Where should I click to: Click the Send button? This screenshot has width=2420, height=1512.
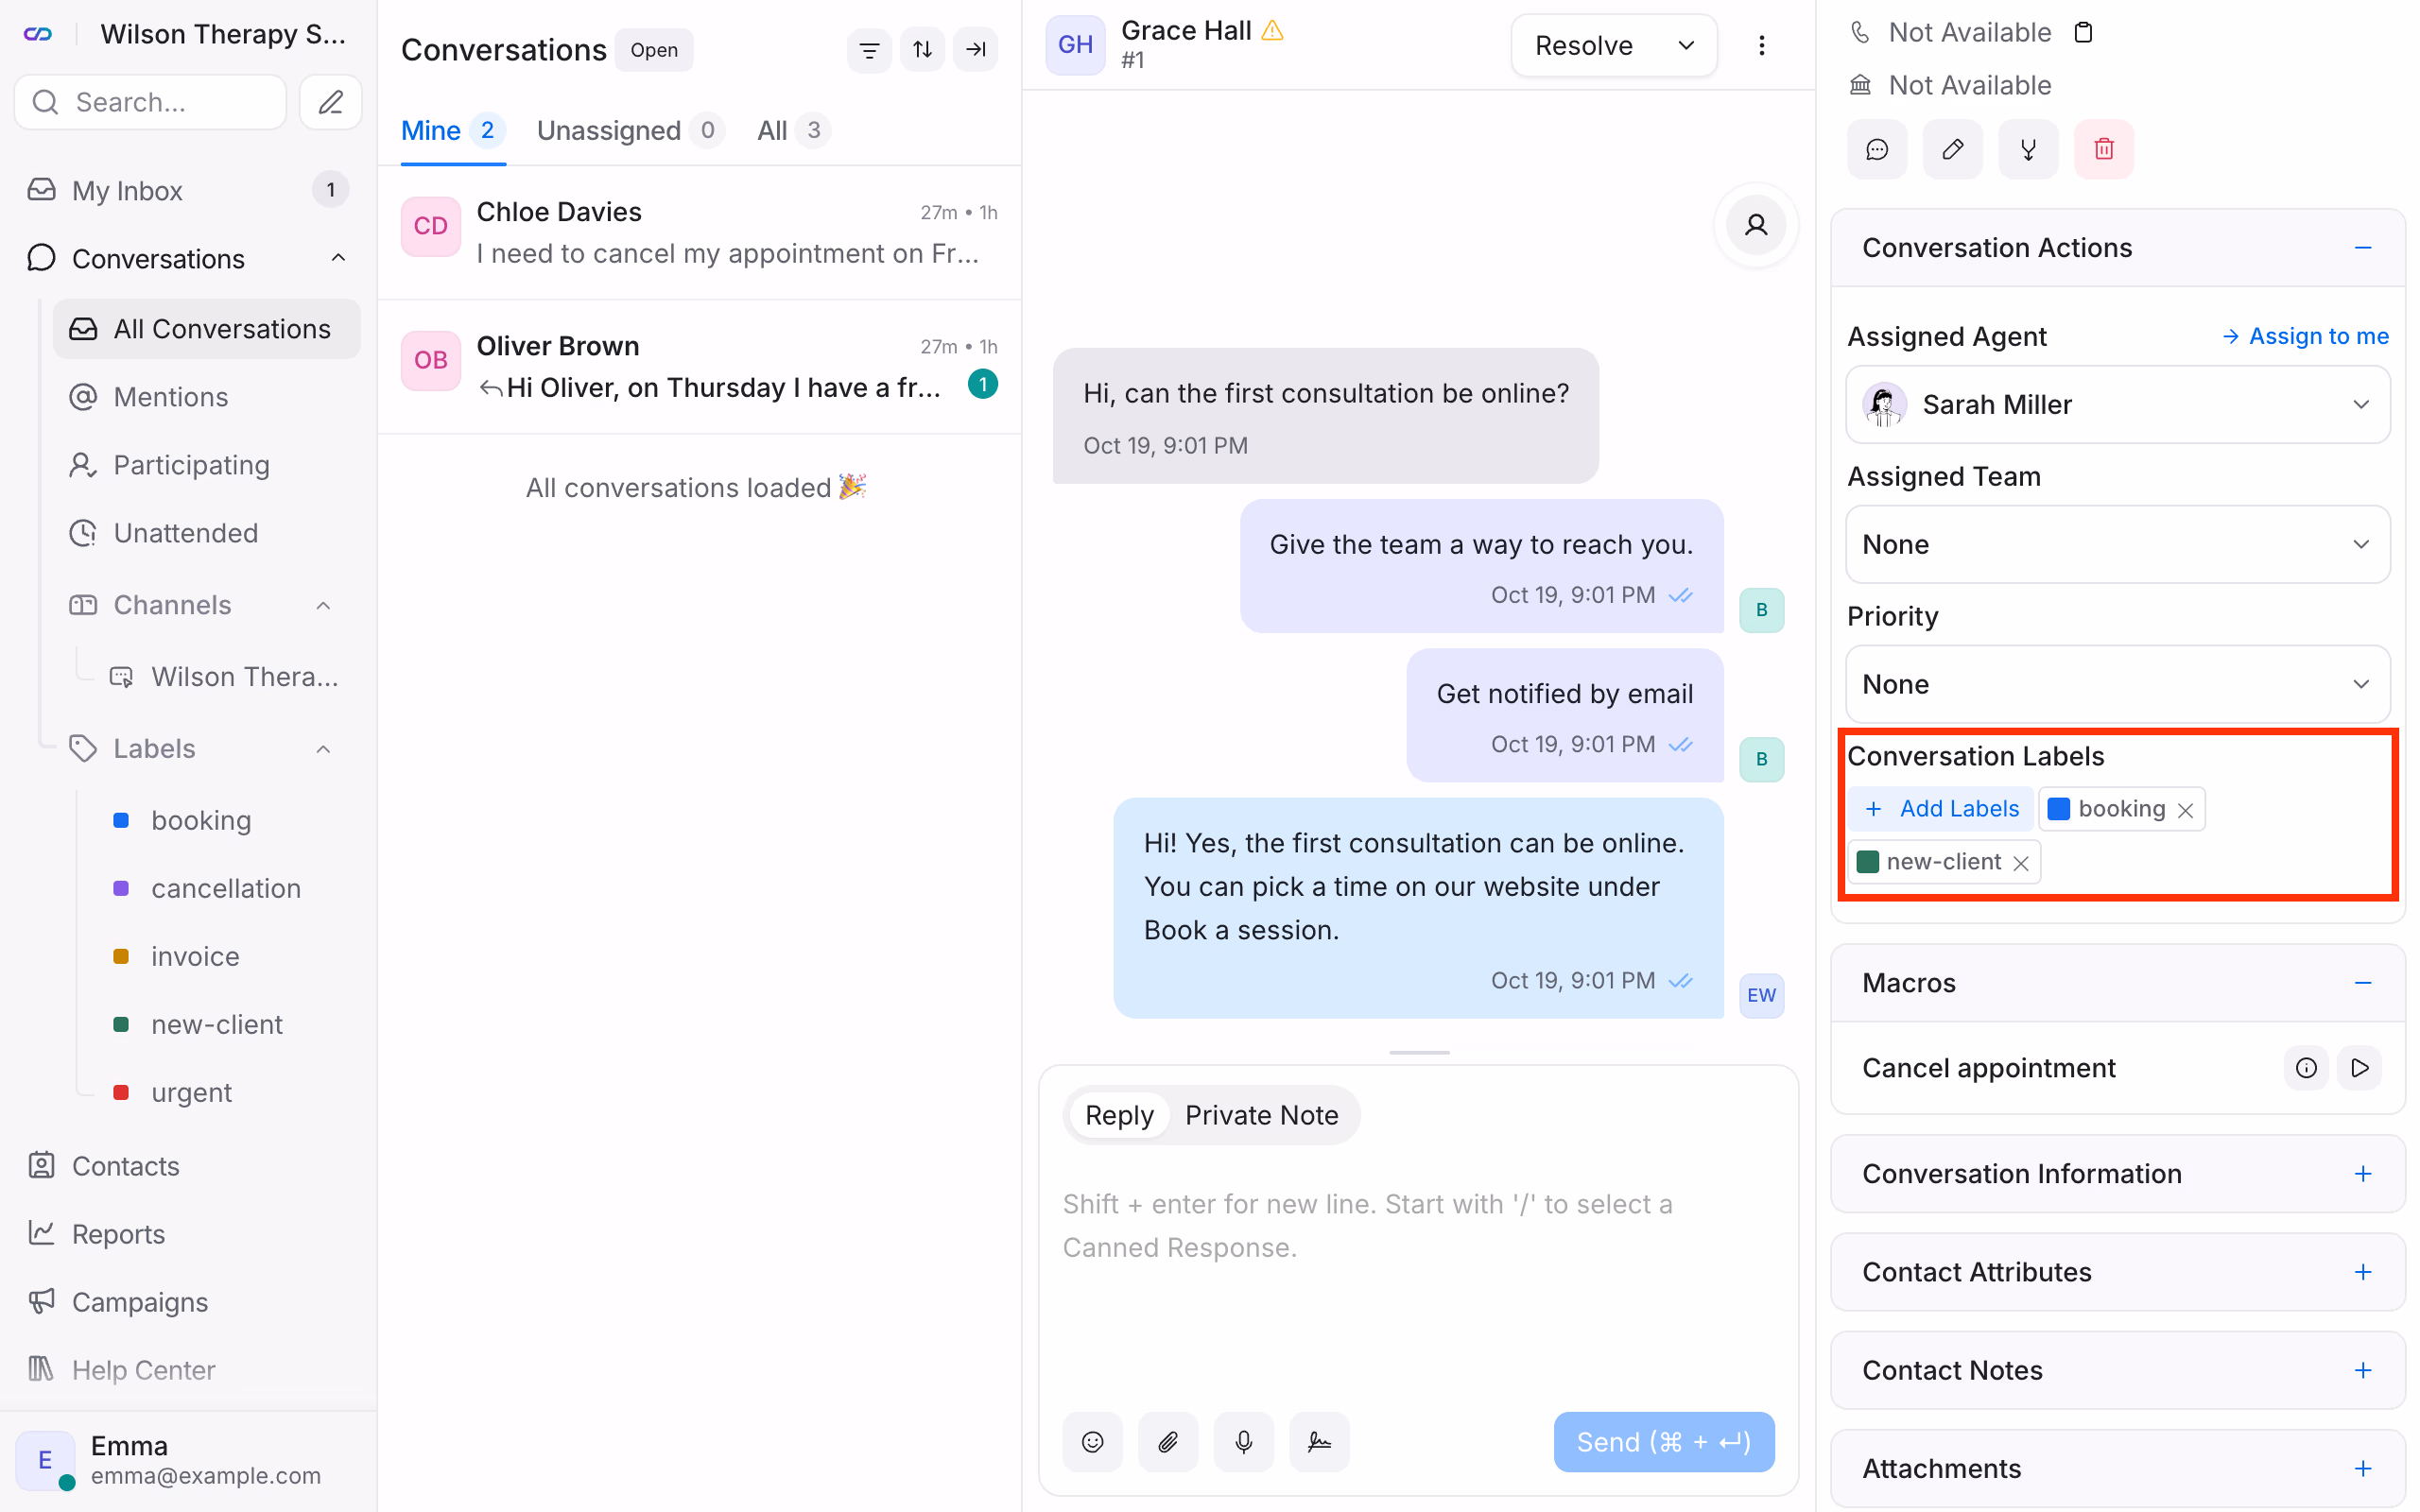pyautogui.click(x=1664, y=1441)
